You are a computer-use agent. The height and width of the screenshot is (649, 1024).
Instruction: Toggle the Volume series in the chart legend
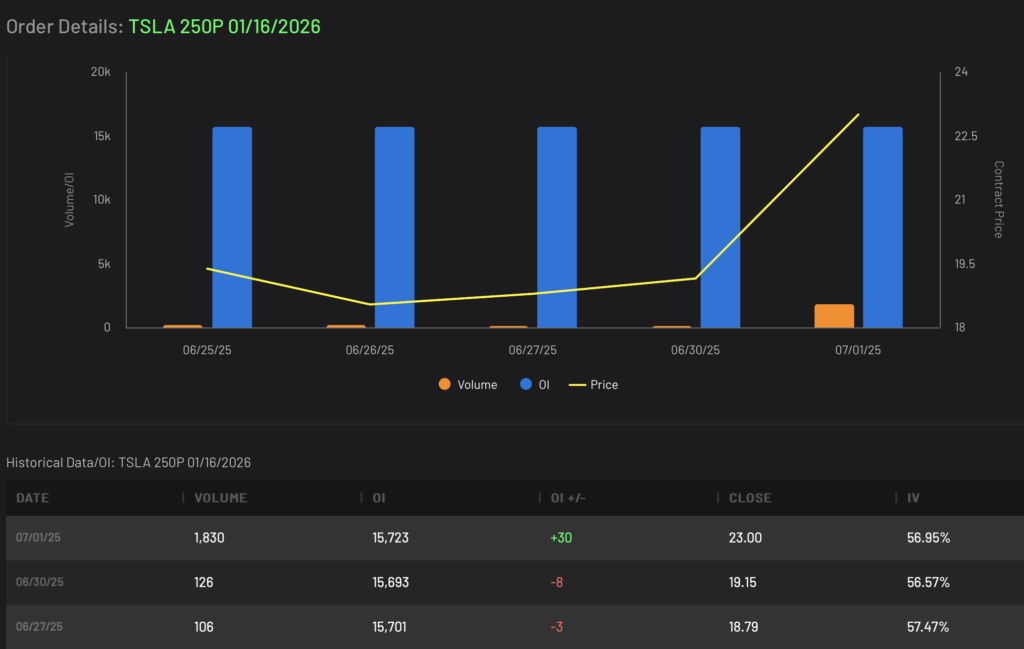pos(468,385)
